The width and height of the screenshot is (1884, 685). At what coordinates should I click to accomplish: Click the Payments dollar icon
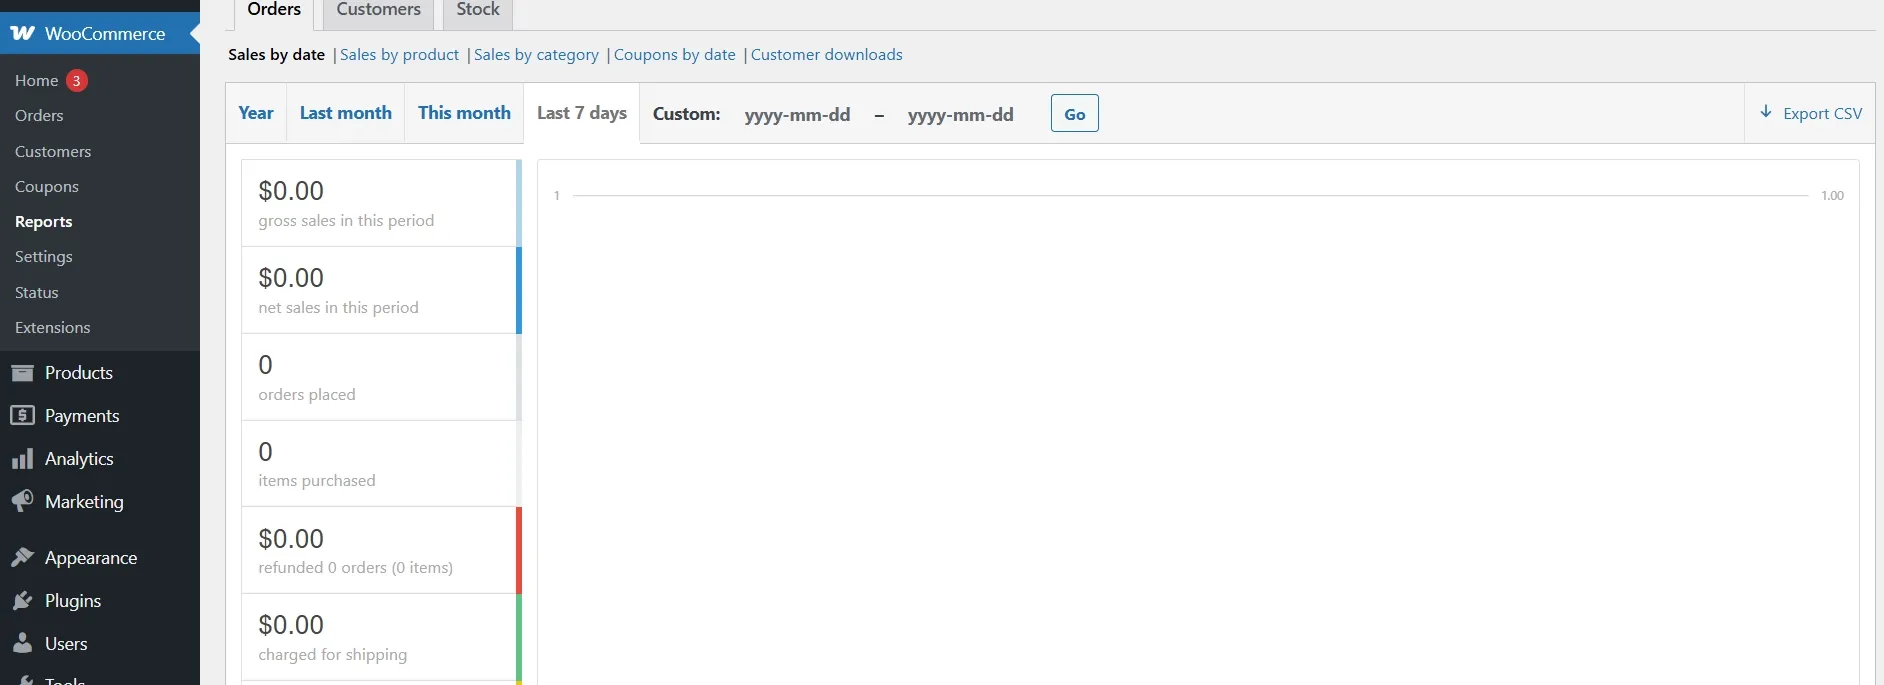click(22, 415)
